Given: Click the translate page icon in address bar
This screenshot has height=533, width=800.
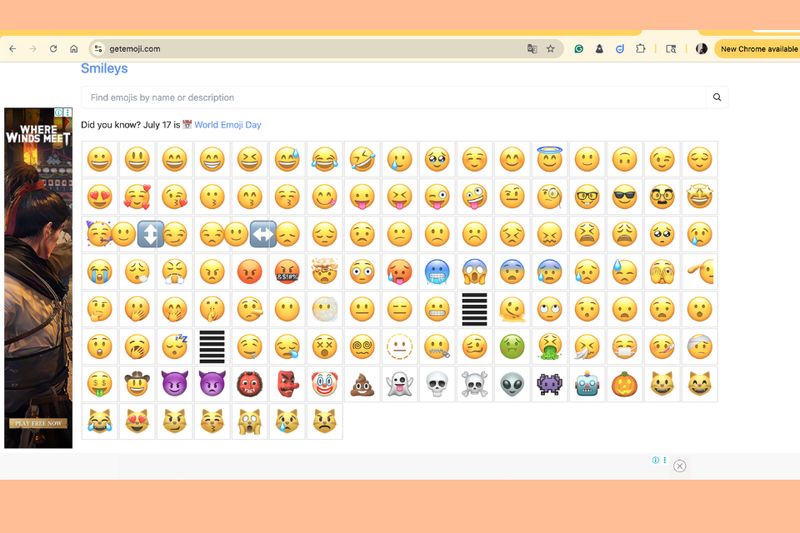Looking at the screenshot, I should point(532,49).
